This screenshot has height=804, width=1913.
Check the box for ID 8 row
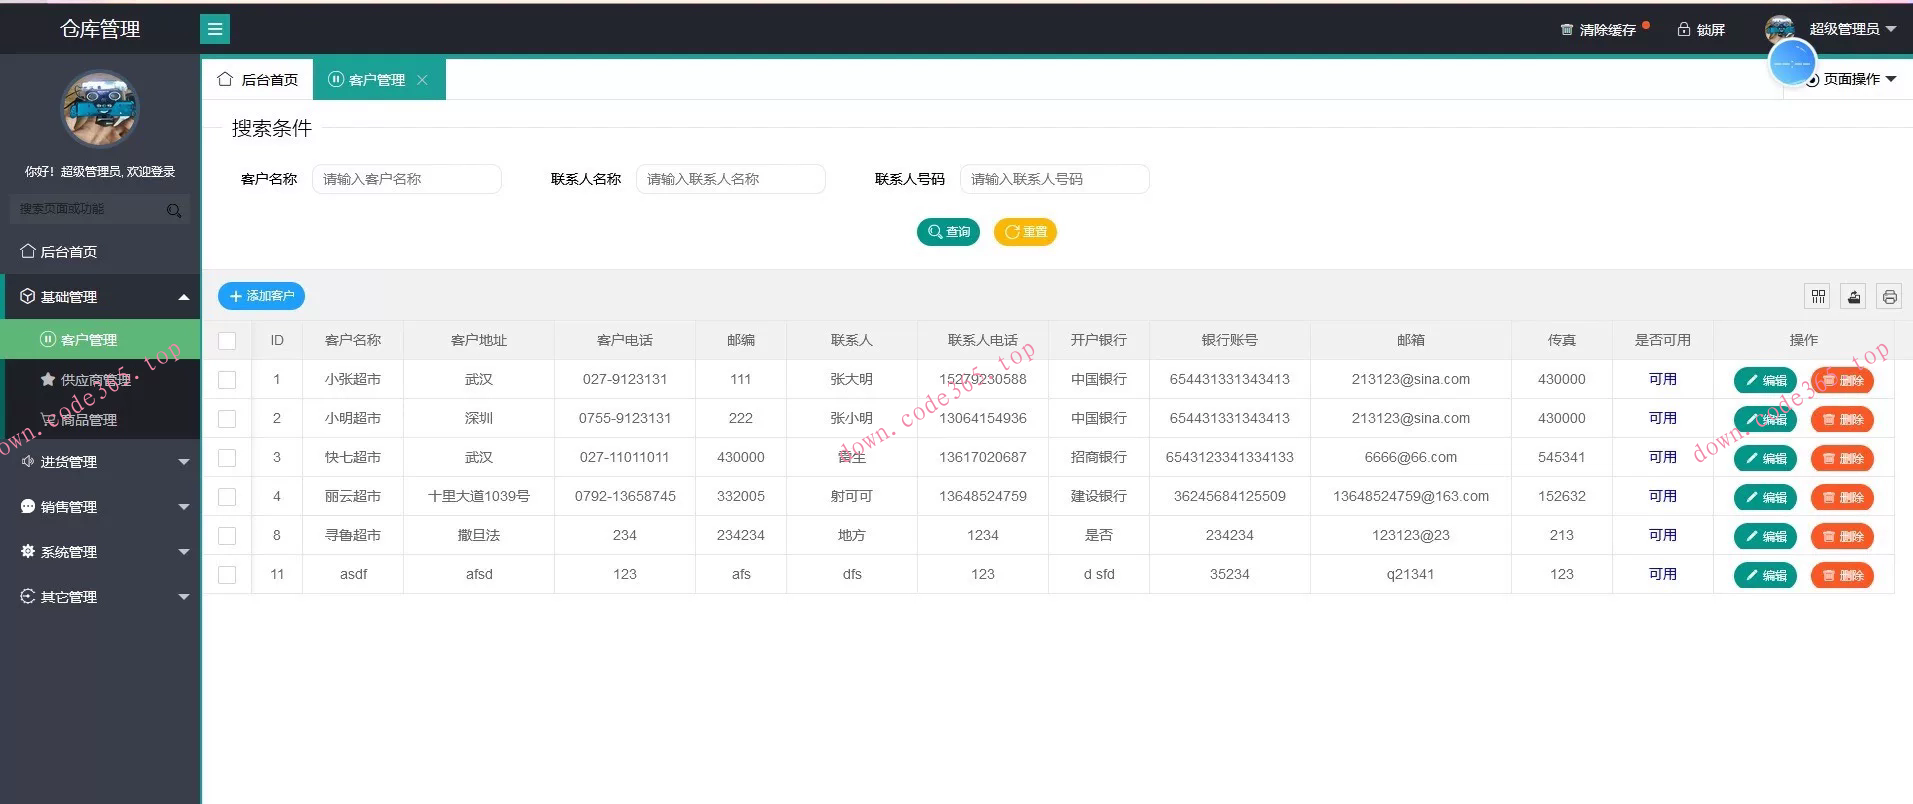pyautogui.click(x=227, y=536)
